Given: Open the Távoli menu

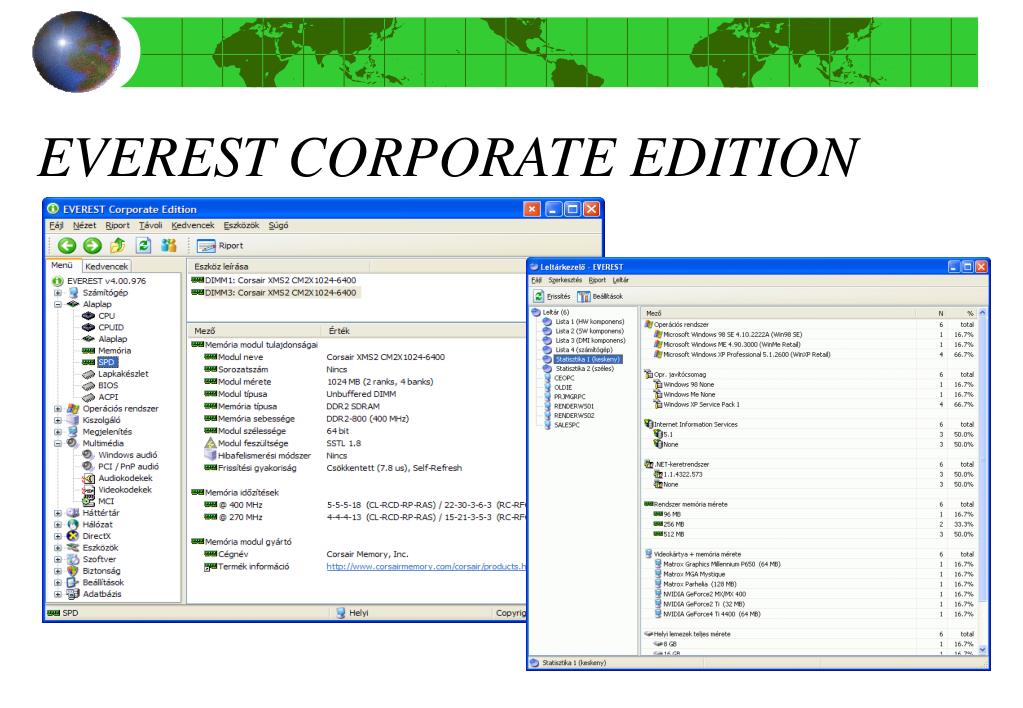Looking at the screenshot, I should click(x=150, y=225).
